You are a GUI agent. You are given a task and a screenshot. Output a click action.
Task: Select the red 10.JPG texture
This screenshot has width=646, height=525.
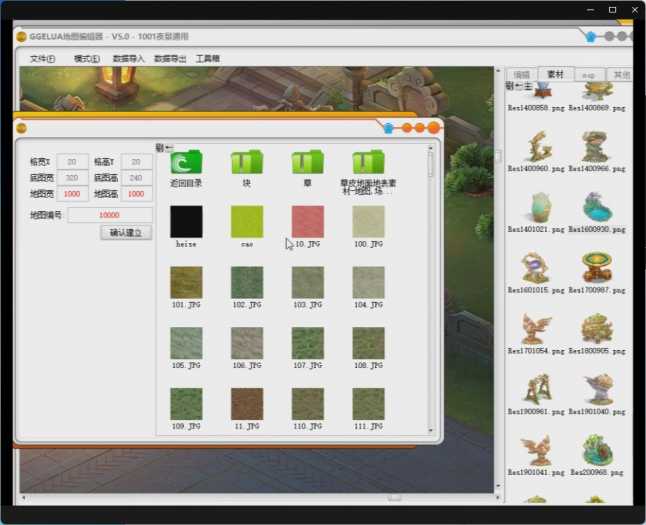click(x=308, y=222)
